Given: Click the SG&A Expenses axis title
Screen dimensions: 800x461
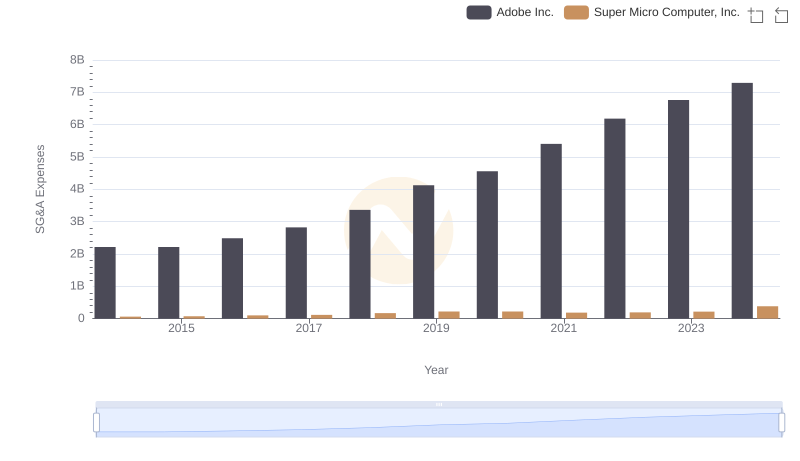Looking at the screenshot, I should pyautogui.click(x=40, y=189).
